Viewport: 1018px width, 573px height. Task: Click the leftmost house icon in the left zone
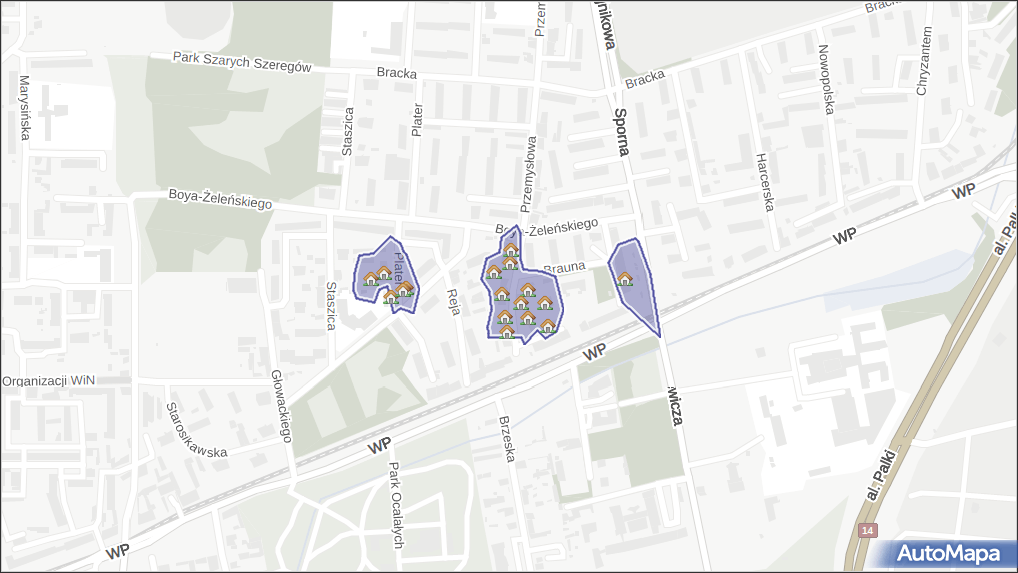tap(370, 279)
